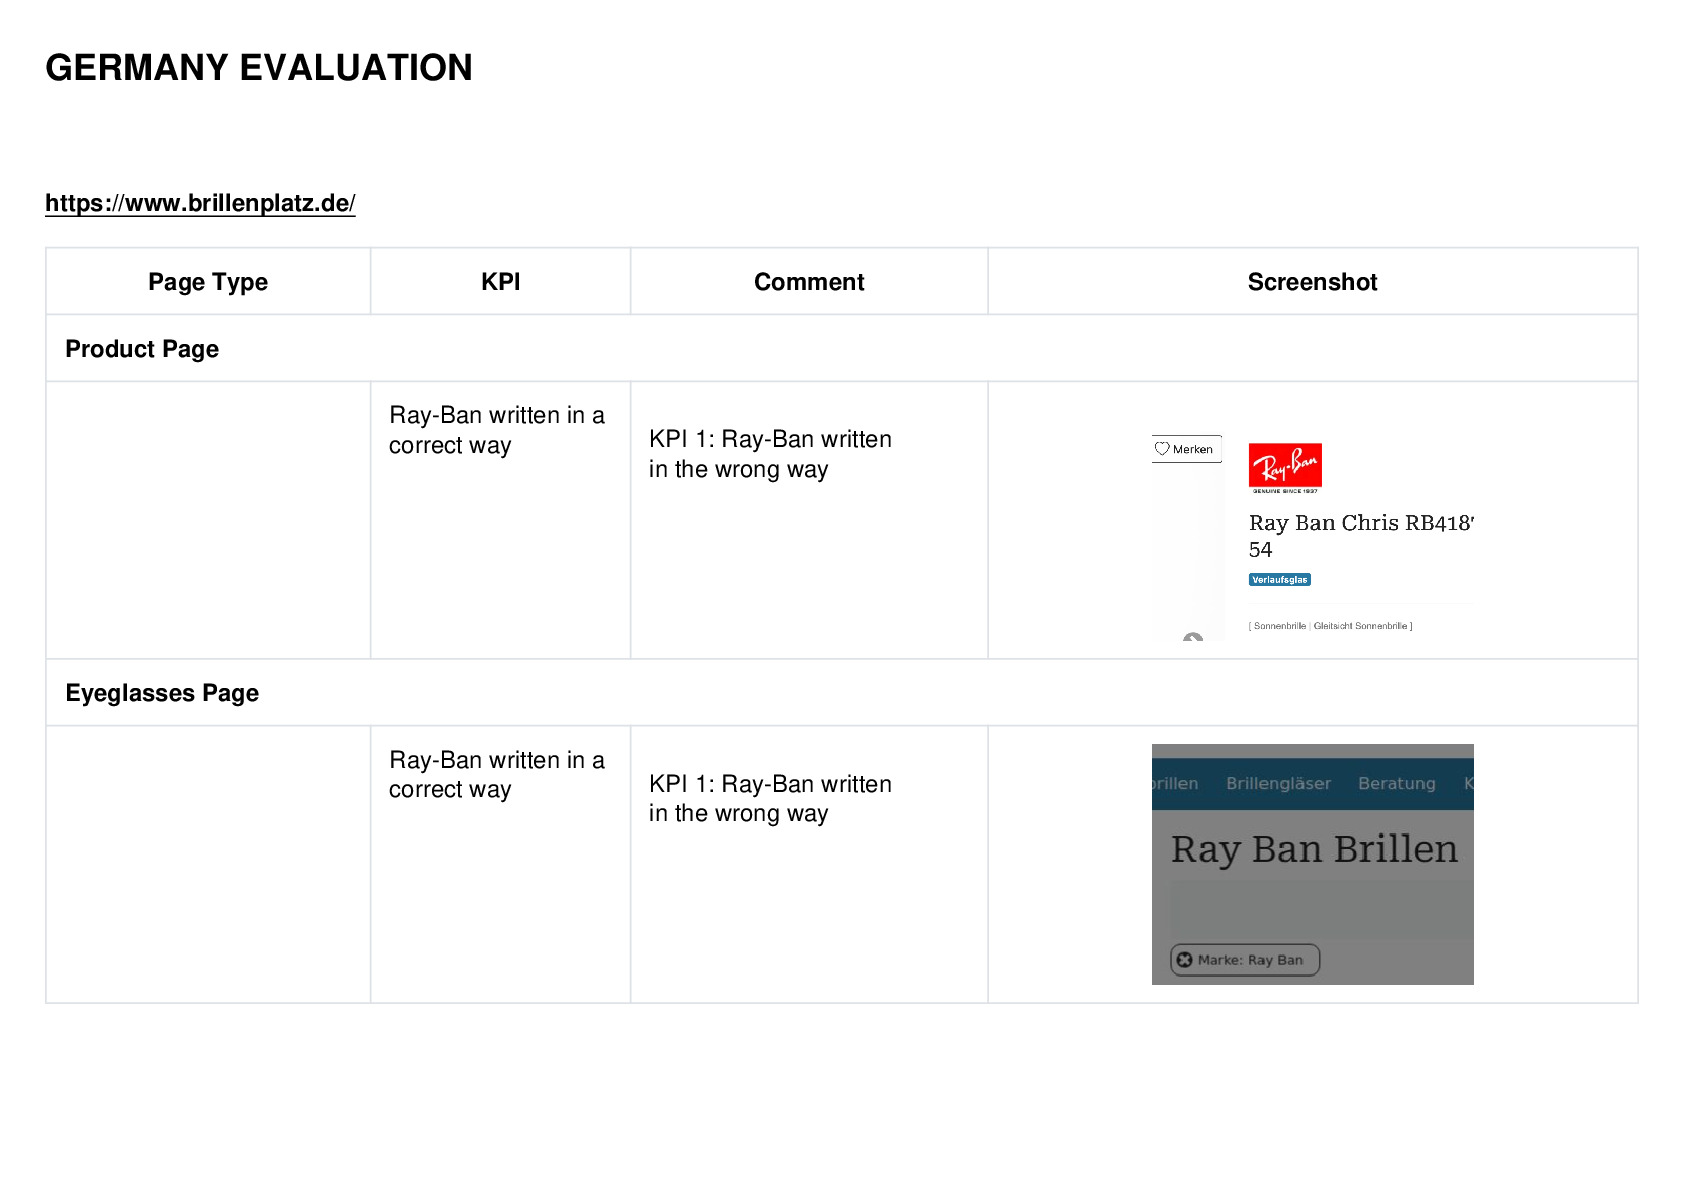Click the comment cell under Eyeglasses Page
The image size is (1684, 1191).
click(809, 865)
